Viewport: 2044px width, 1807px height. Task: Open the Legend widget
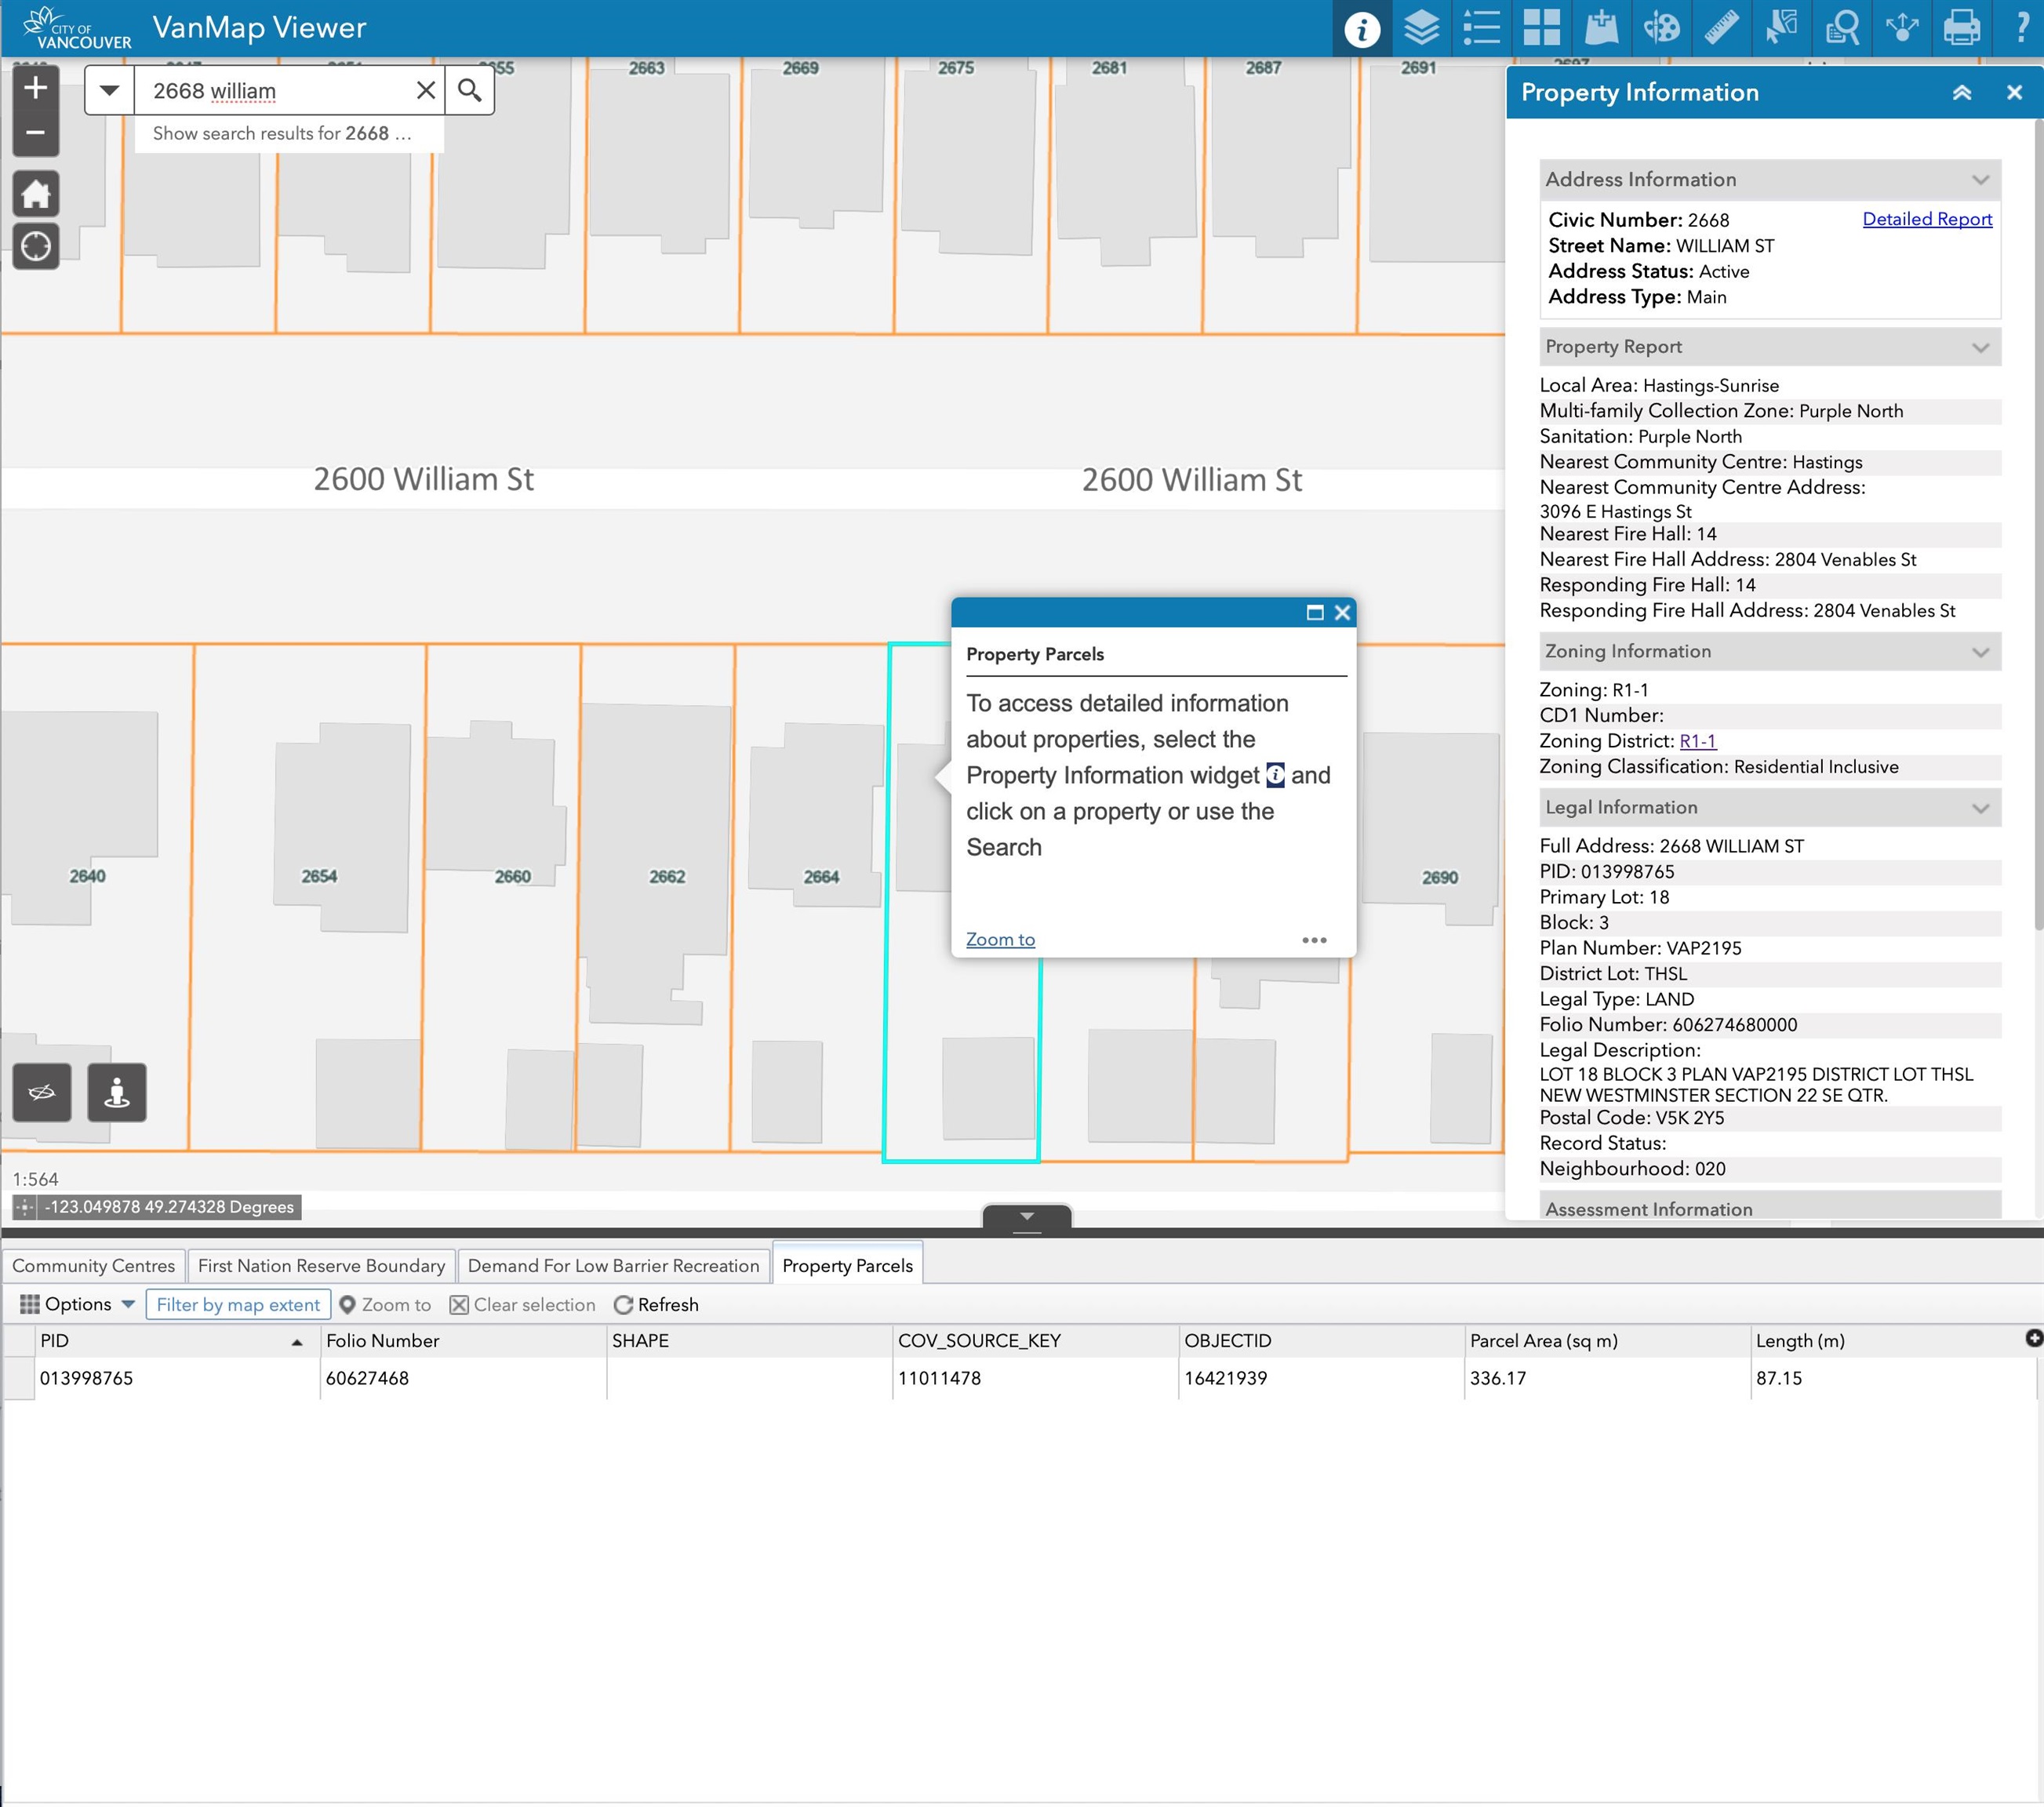pos(1481,28)
